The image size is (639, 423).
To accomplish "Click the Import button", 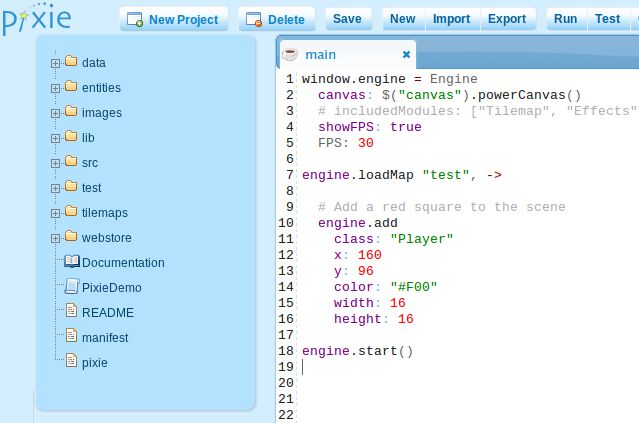I will (452, 19).
